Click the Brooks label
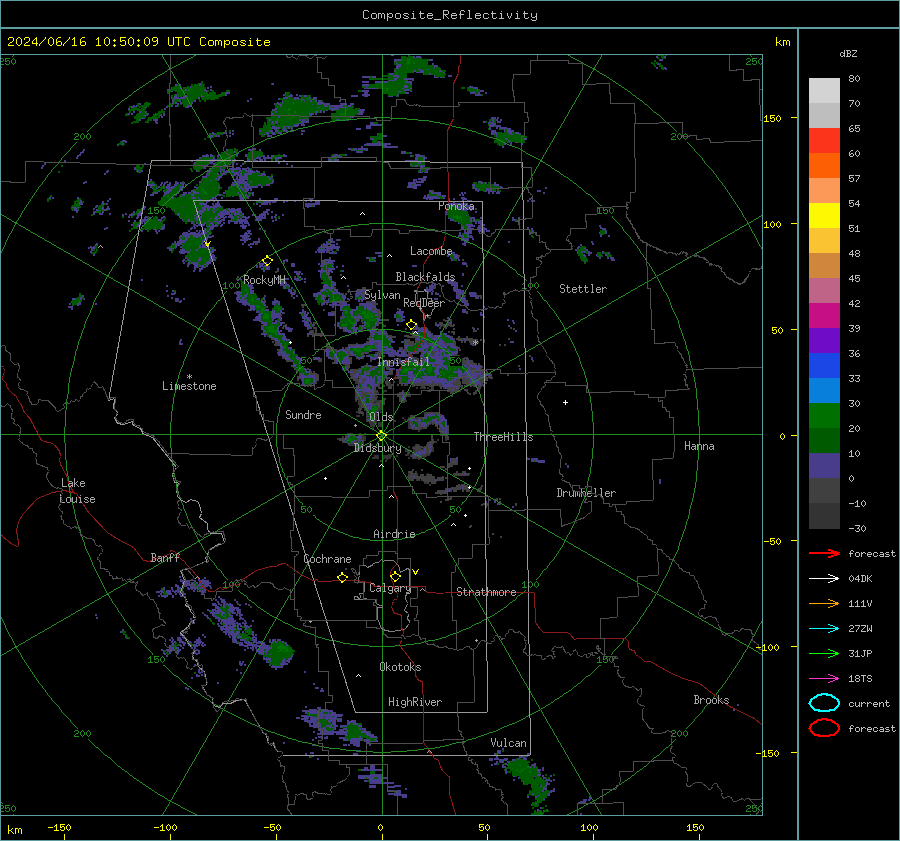The image size is (900, 841). (711, 700)
